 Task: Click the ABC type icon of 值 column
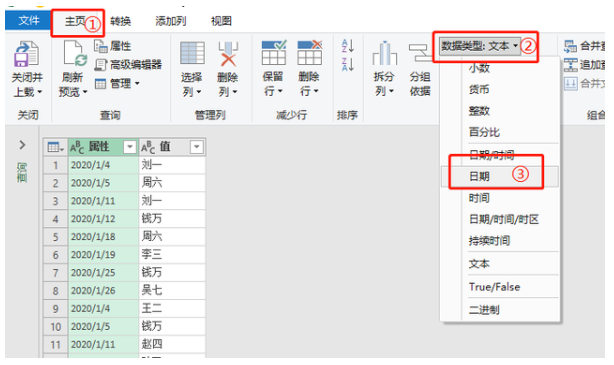pos(148,147)
